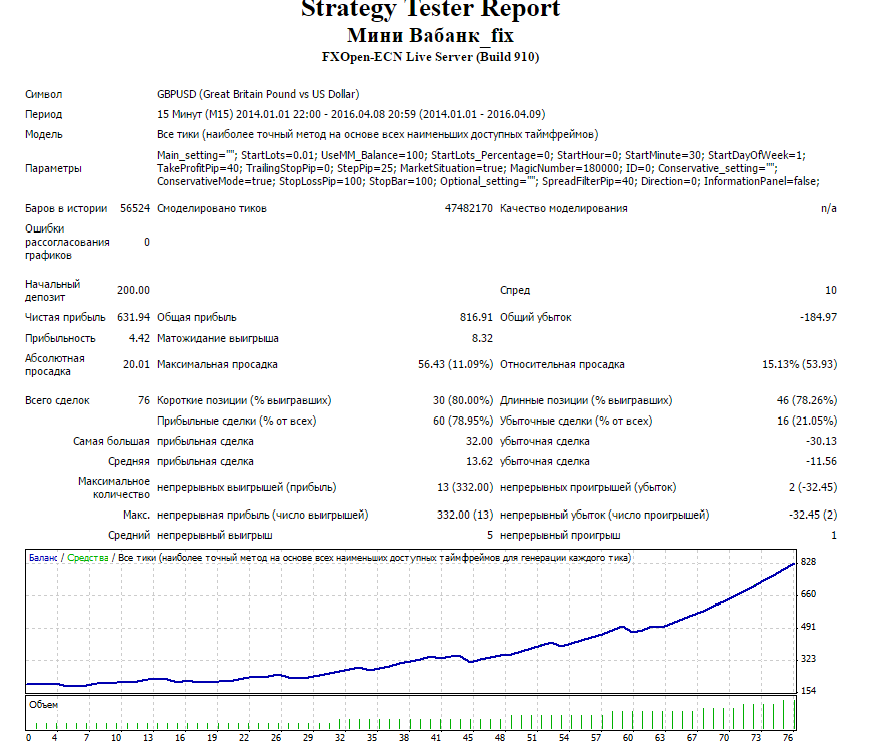Select relative drawdown '15.13% (53.93)'
The width and height of the screenshot is (879, 743).
click(799, 364)
